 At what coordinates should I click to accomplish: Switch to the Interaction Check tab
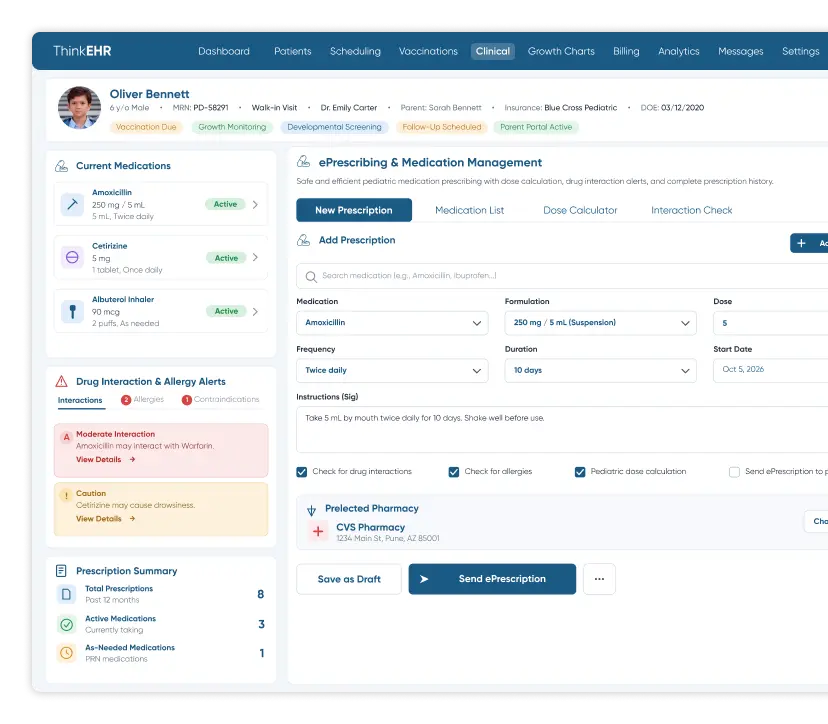pyautogui.click(x=691, y=210)
